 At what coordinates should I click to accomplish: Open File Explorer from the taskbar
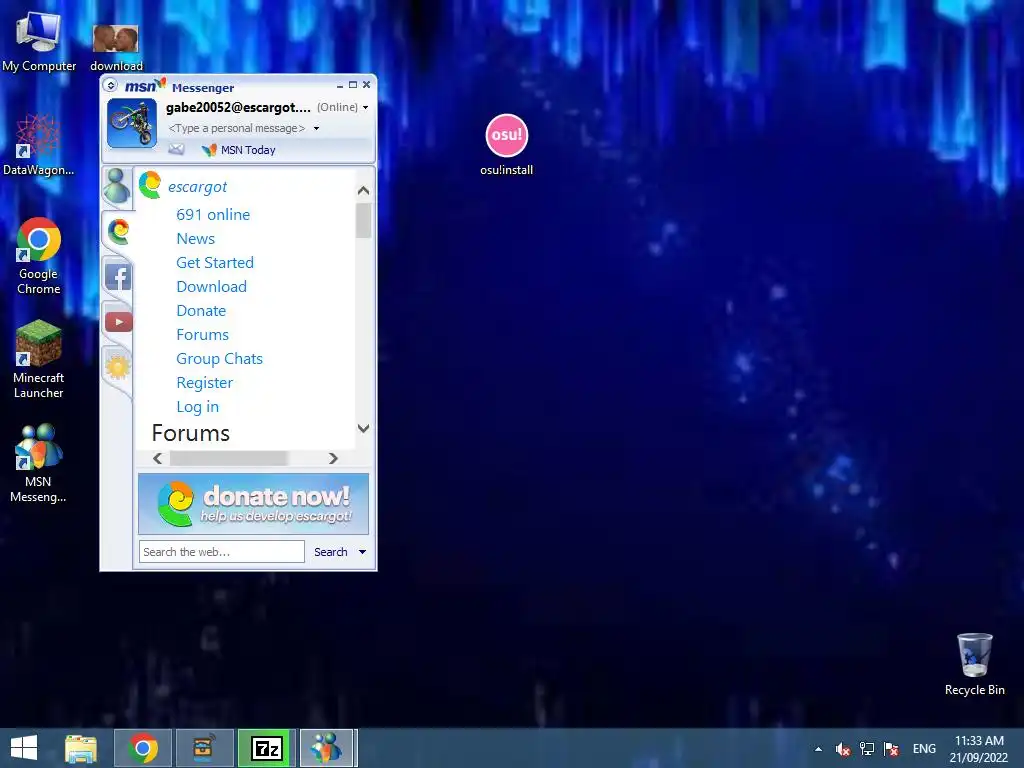[x=81, y=748]
